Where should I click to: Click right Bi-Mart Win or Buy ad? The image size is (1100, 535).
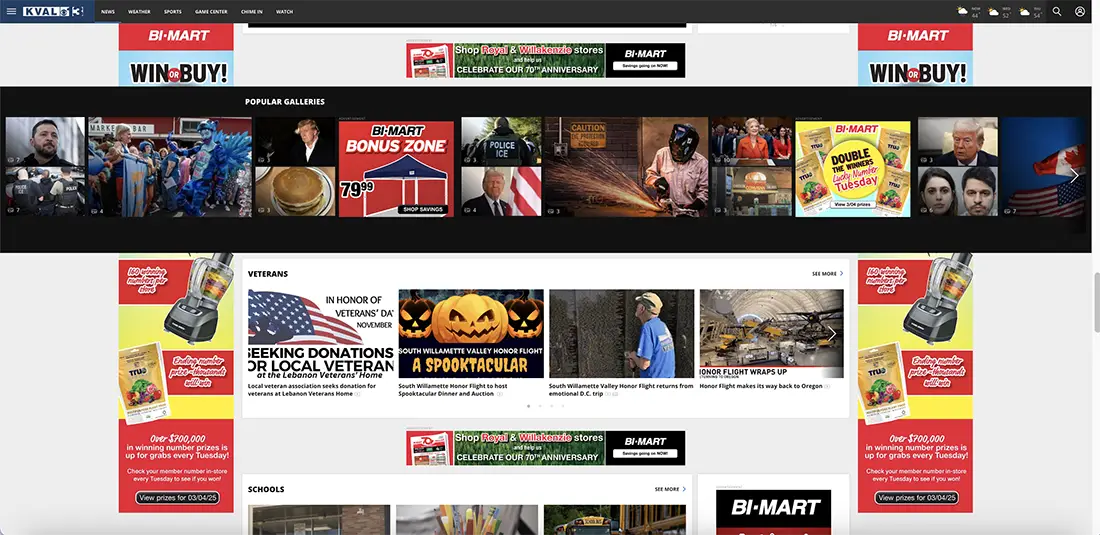coord(915,55)
